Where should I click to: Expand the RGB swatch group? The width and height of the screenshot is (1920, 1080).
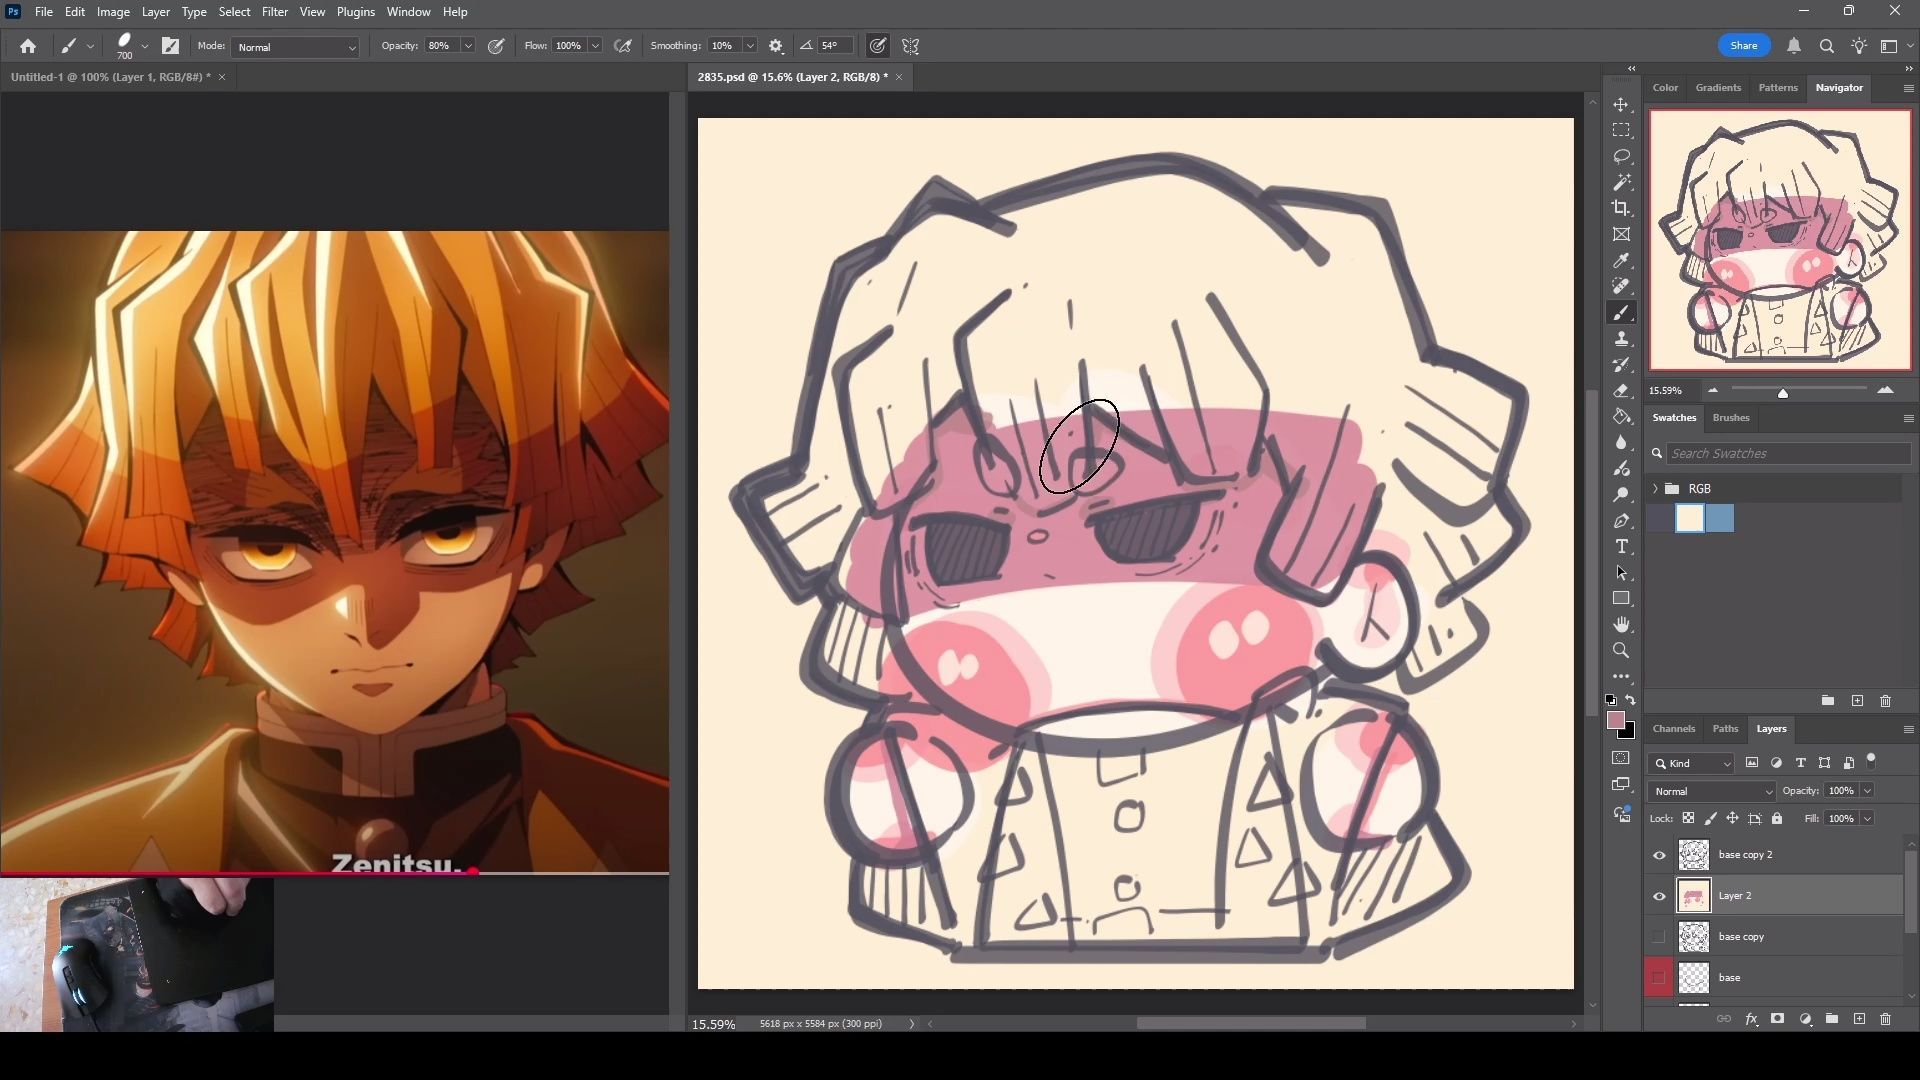[x=1656, y=489]
